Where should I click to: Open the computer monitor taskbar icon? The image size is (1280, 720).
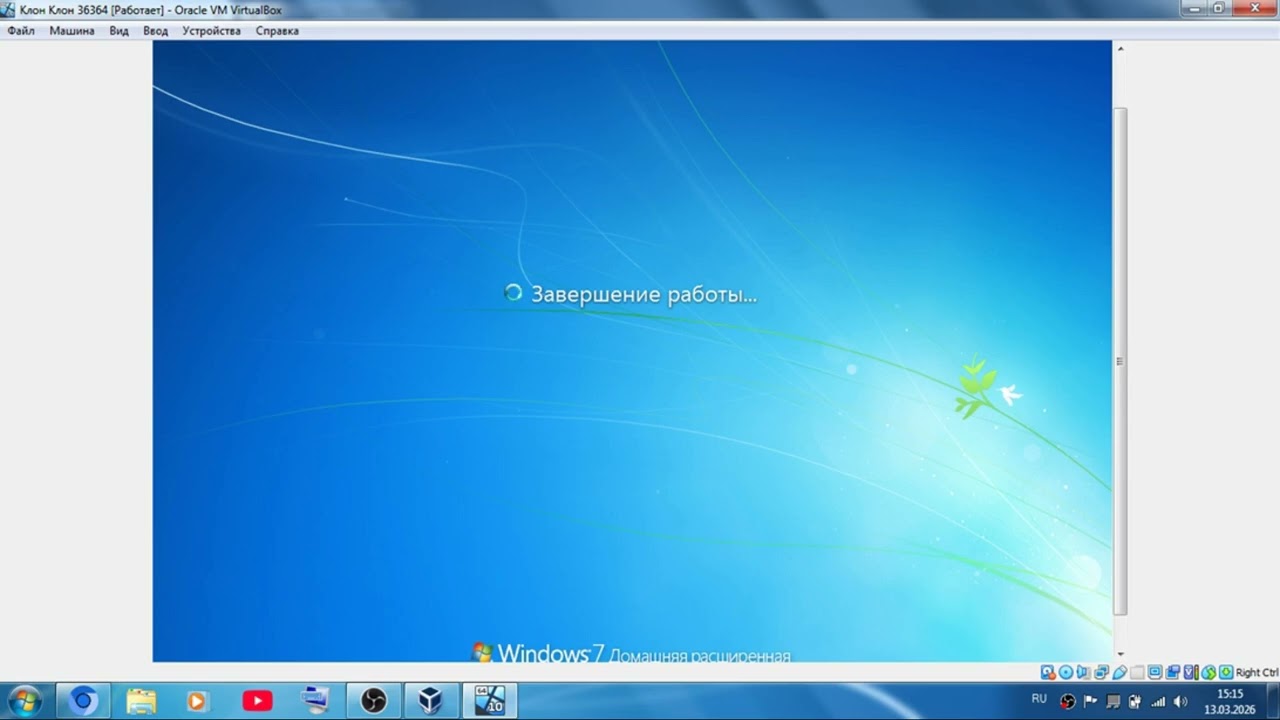[315, 701]
